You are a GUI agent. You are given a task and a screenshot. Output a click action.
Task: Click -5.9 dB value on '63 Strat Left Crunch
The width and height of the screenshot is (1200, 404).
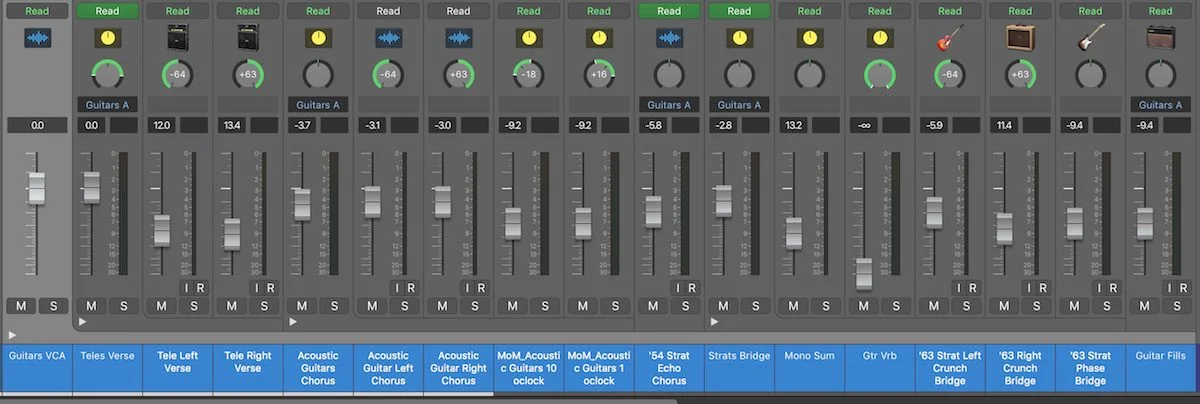(x=934, y=125)
